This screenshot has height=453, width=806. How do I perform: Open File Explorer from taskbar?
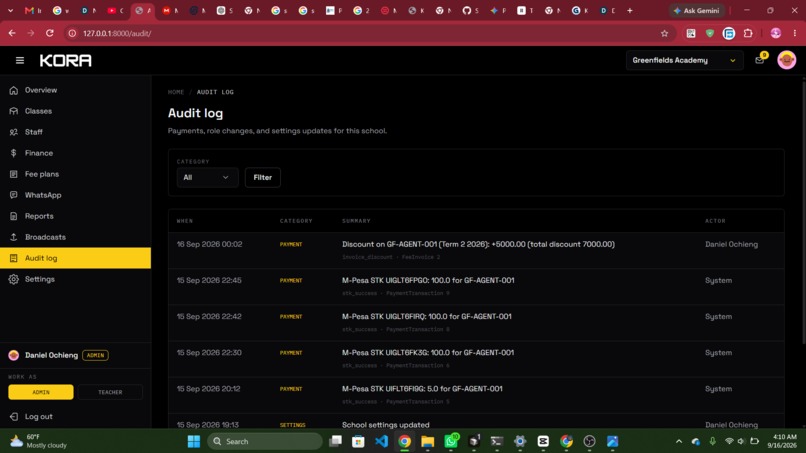click(428, 441)
